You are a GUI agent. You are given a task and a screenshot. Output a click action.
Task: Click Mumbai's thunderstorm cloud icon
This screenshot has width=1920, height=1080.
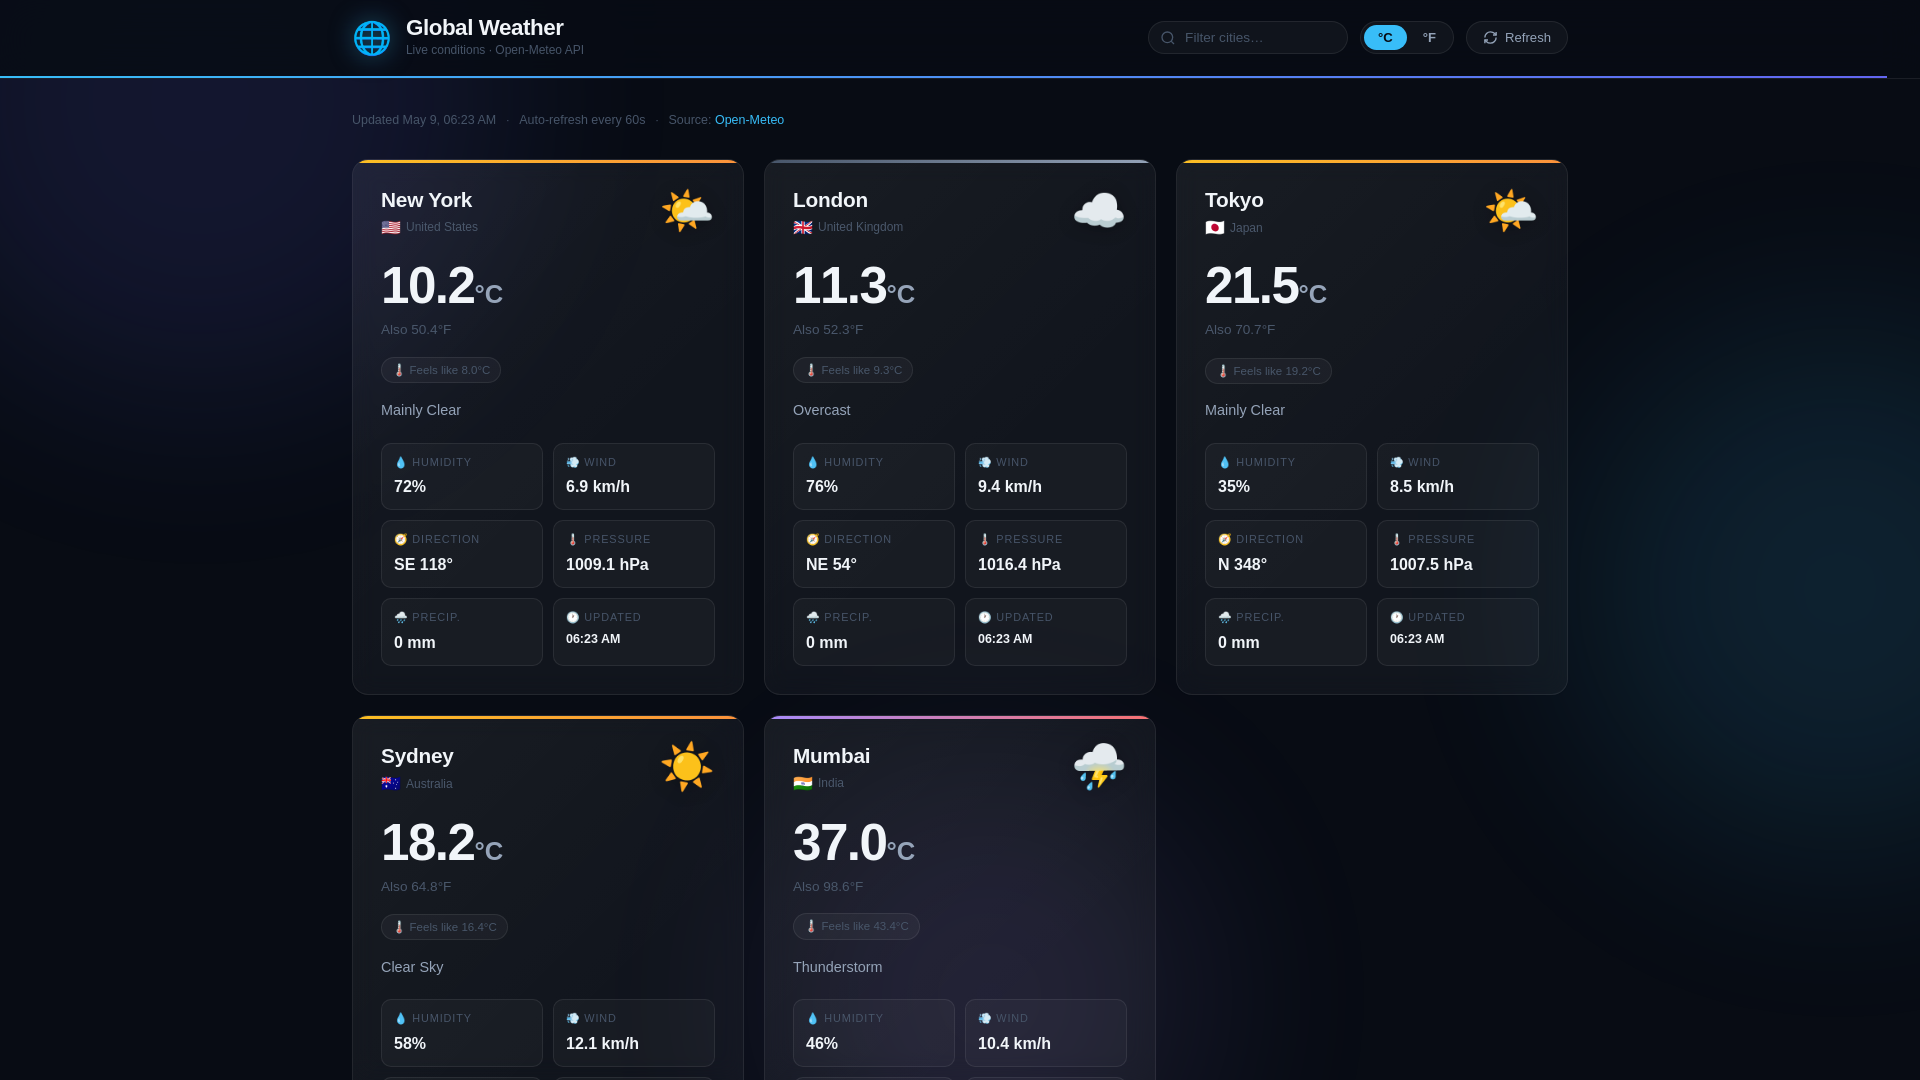1099,767
